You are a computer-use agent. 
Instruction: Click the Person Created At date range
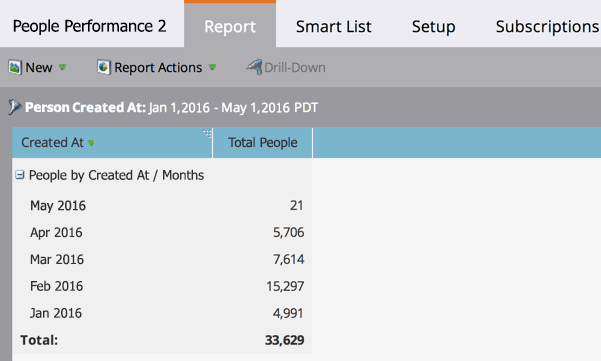(x=233, y=108)
